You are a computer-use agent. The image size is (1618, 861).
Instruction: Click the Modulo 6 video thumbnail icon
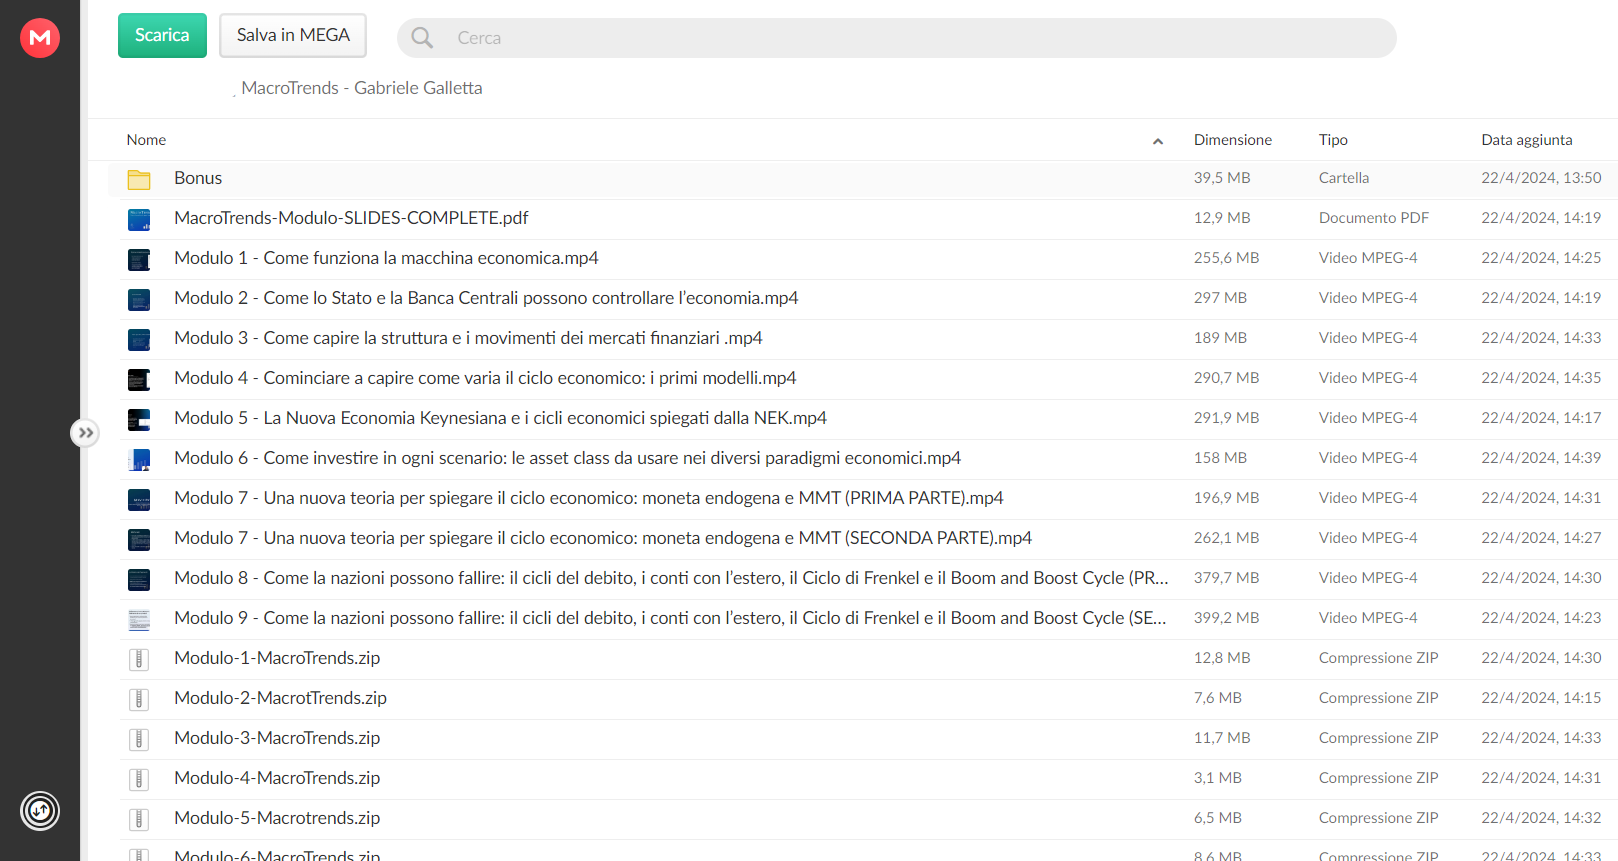(139, 459)
